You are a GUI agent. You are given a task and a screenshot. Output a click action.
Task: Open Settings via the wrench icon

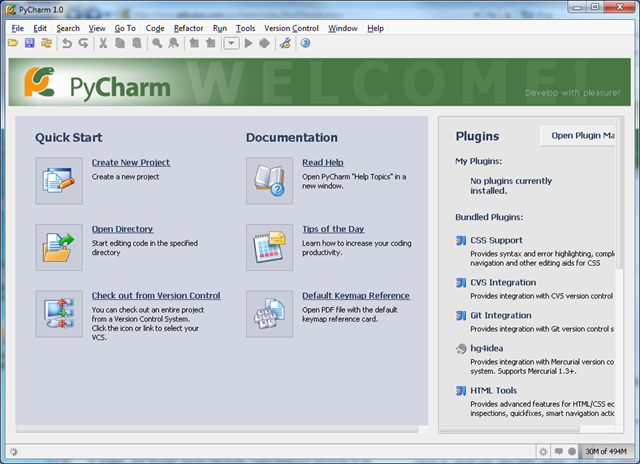point(285,43)
